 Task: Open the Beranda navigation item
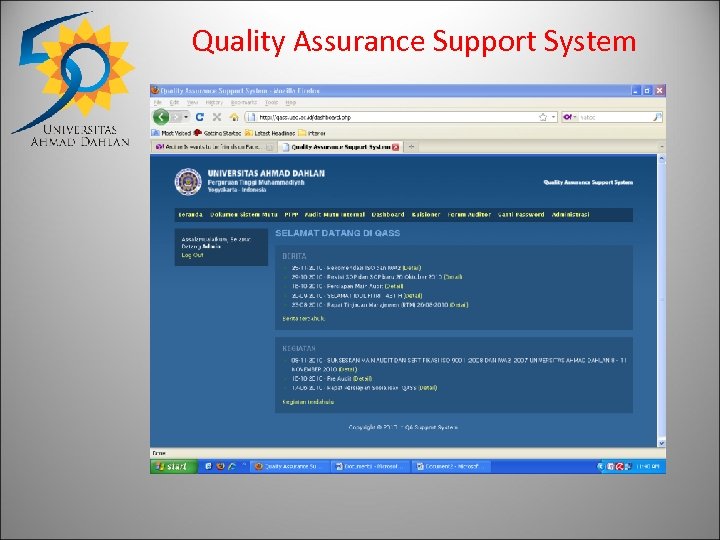tap(190, 214)
